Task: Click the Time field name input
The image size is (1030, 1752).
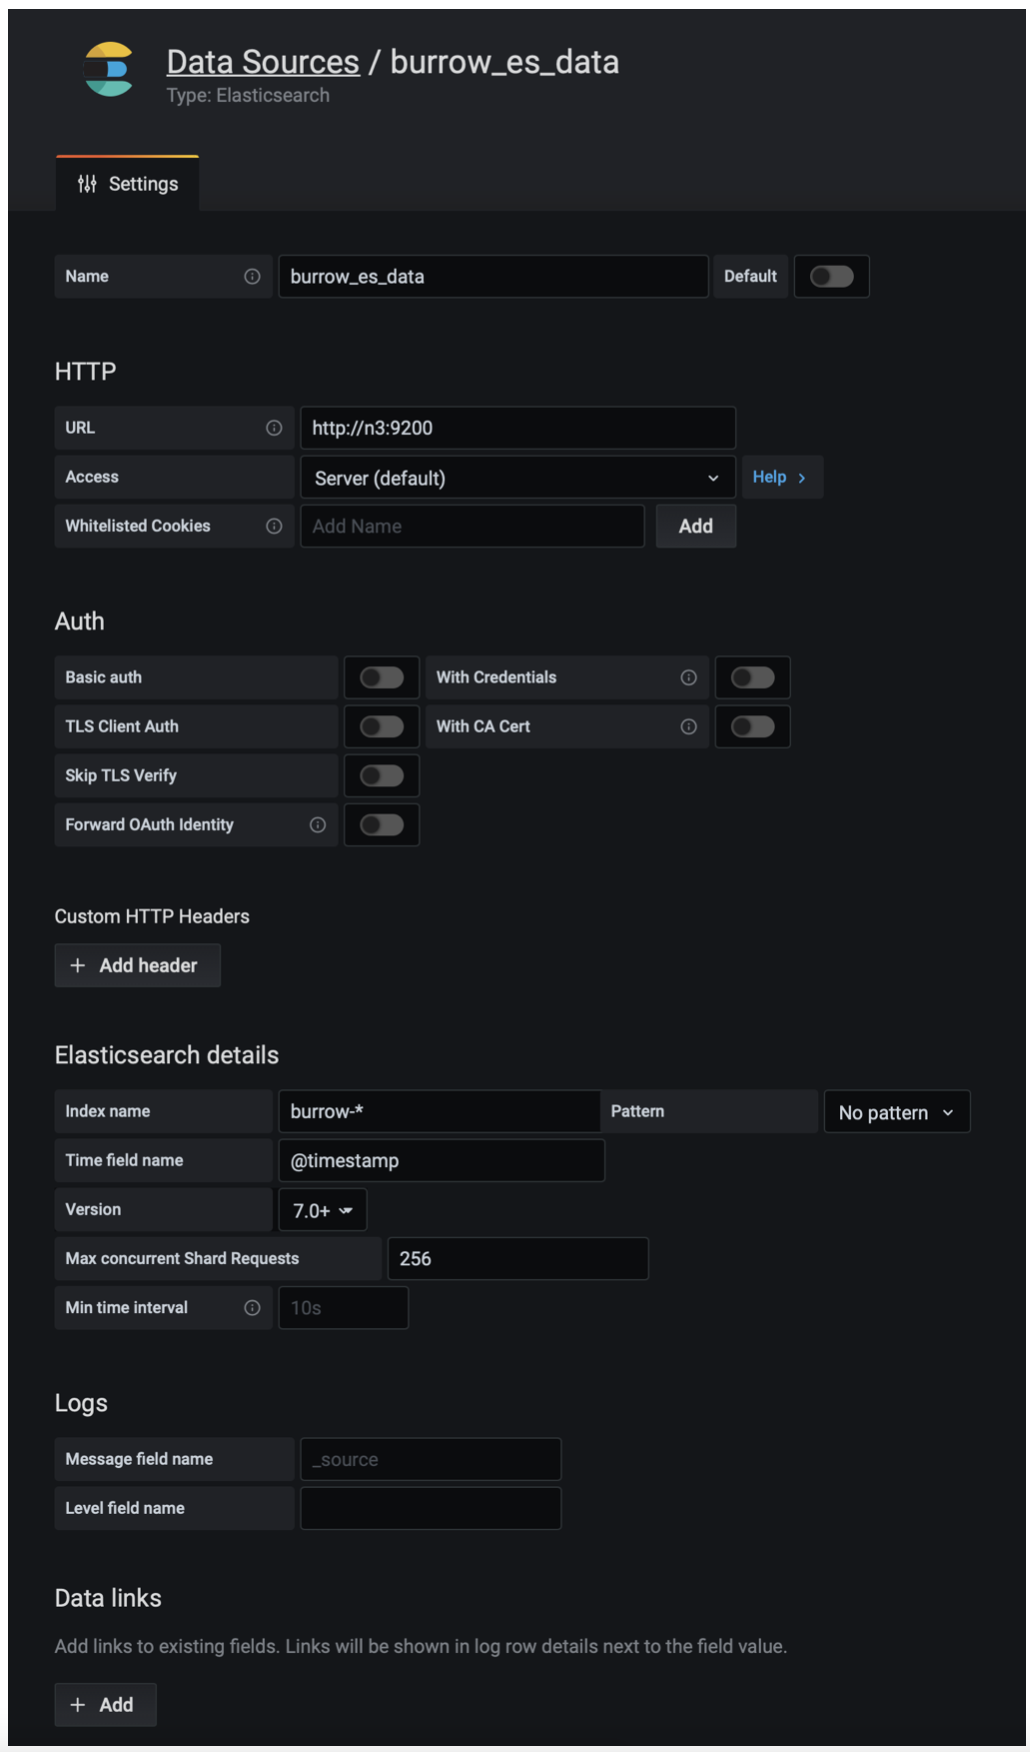Action: tap(442, 1161)
